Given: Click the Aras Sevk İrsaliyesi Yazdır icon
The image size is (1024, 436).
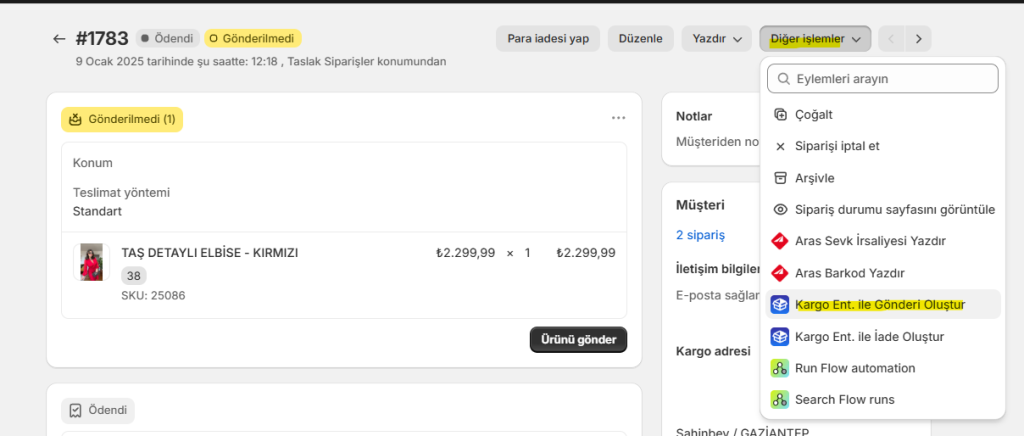Looking at the screenshot, I should 780,241.
